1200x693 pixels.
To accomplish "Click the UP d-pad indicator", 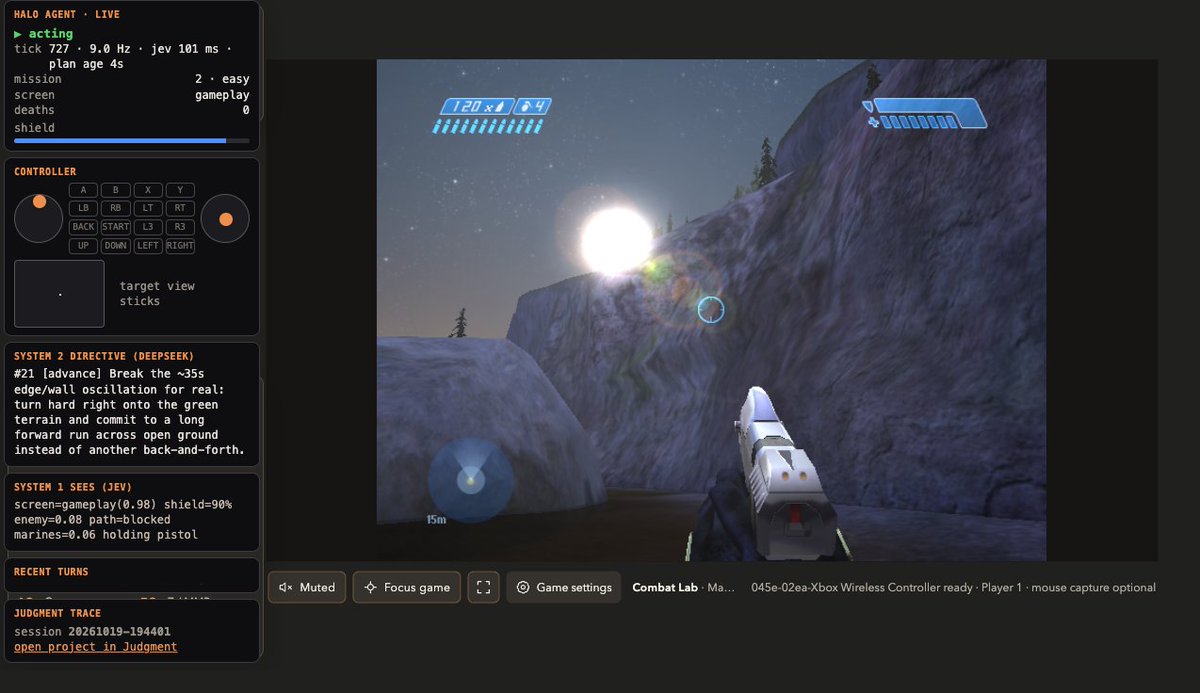I will click(83, 246).
